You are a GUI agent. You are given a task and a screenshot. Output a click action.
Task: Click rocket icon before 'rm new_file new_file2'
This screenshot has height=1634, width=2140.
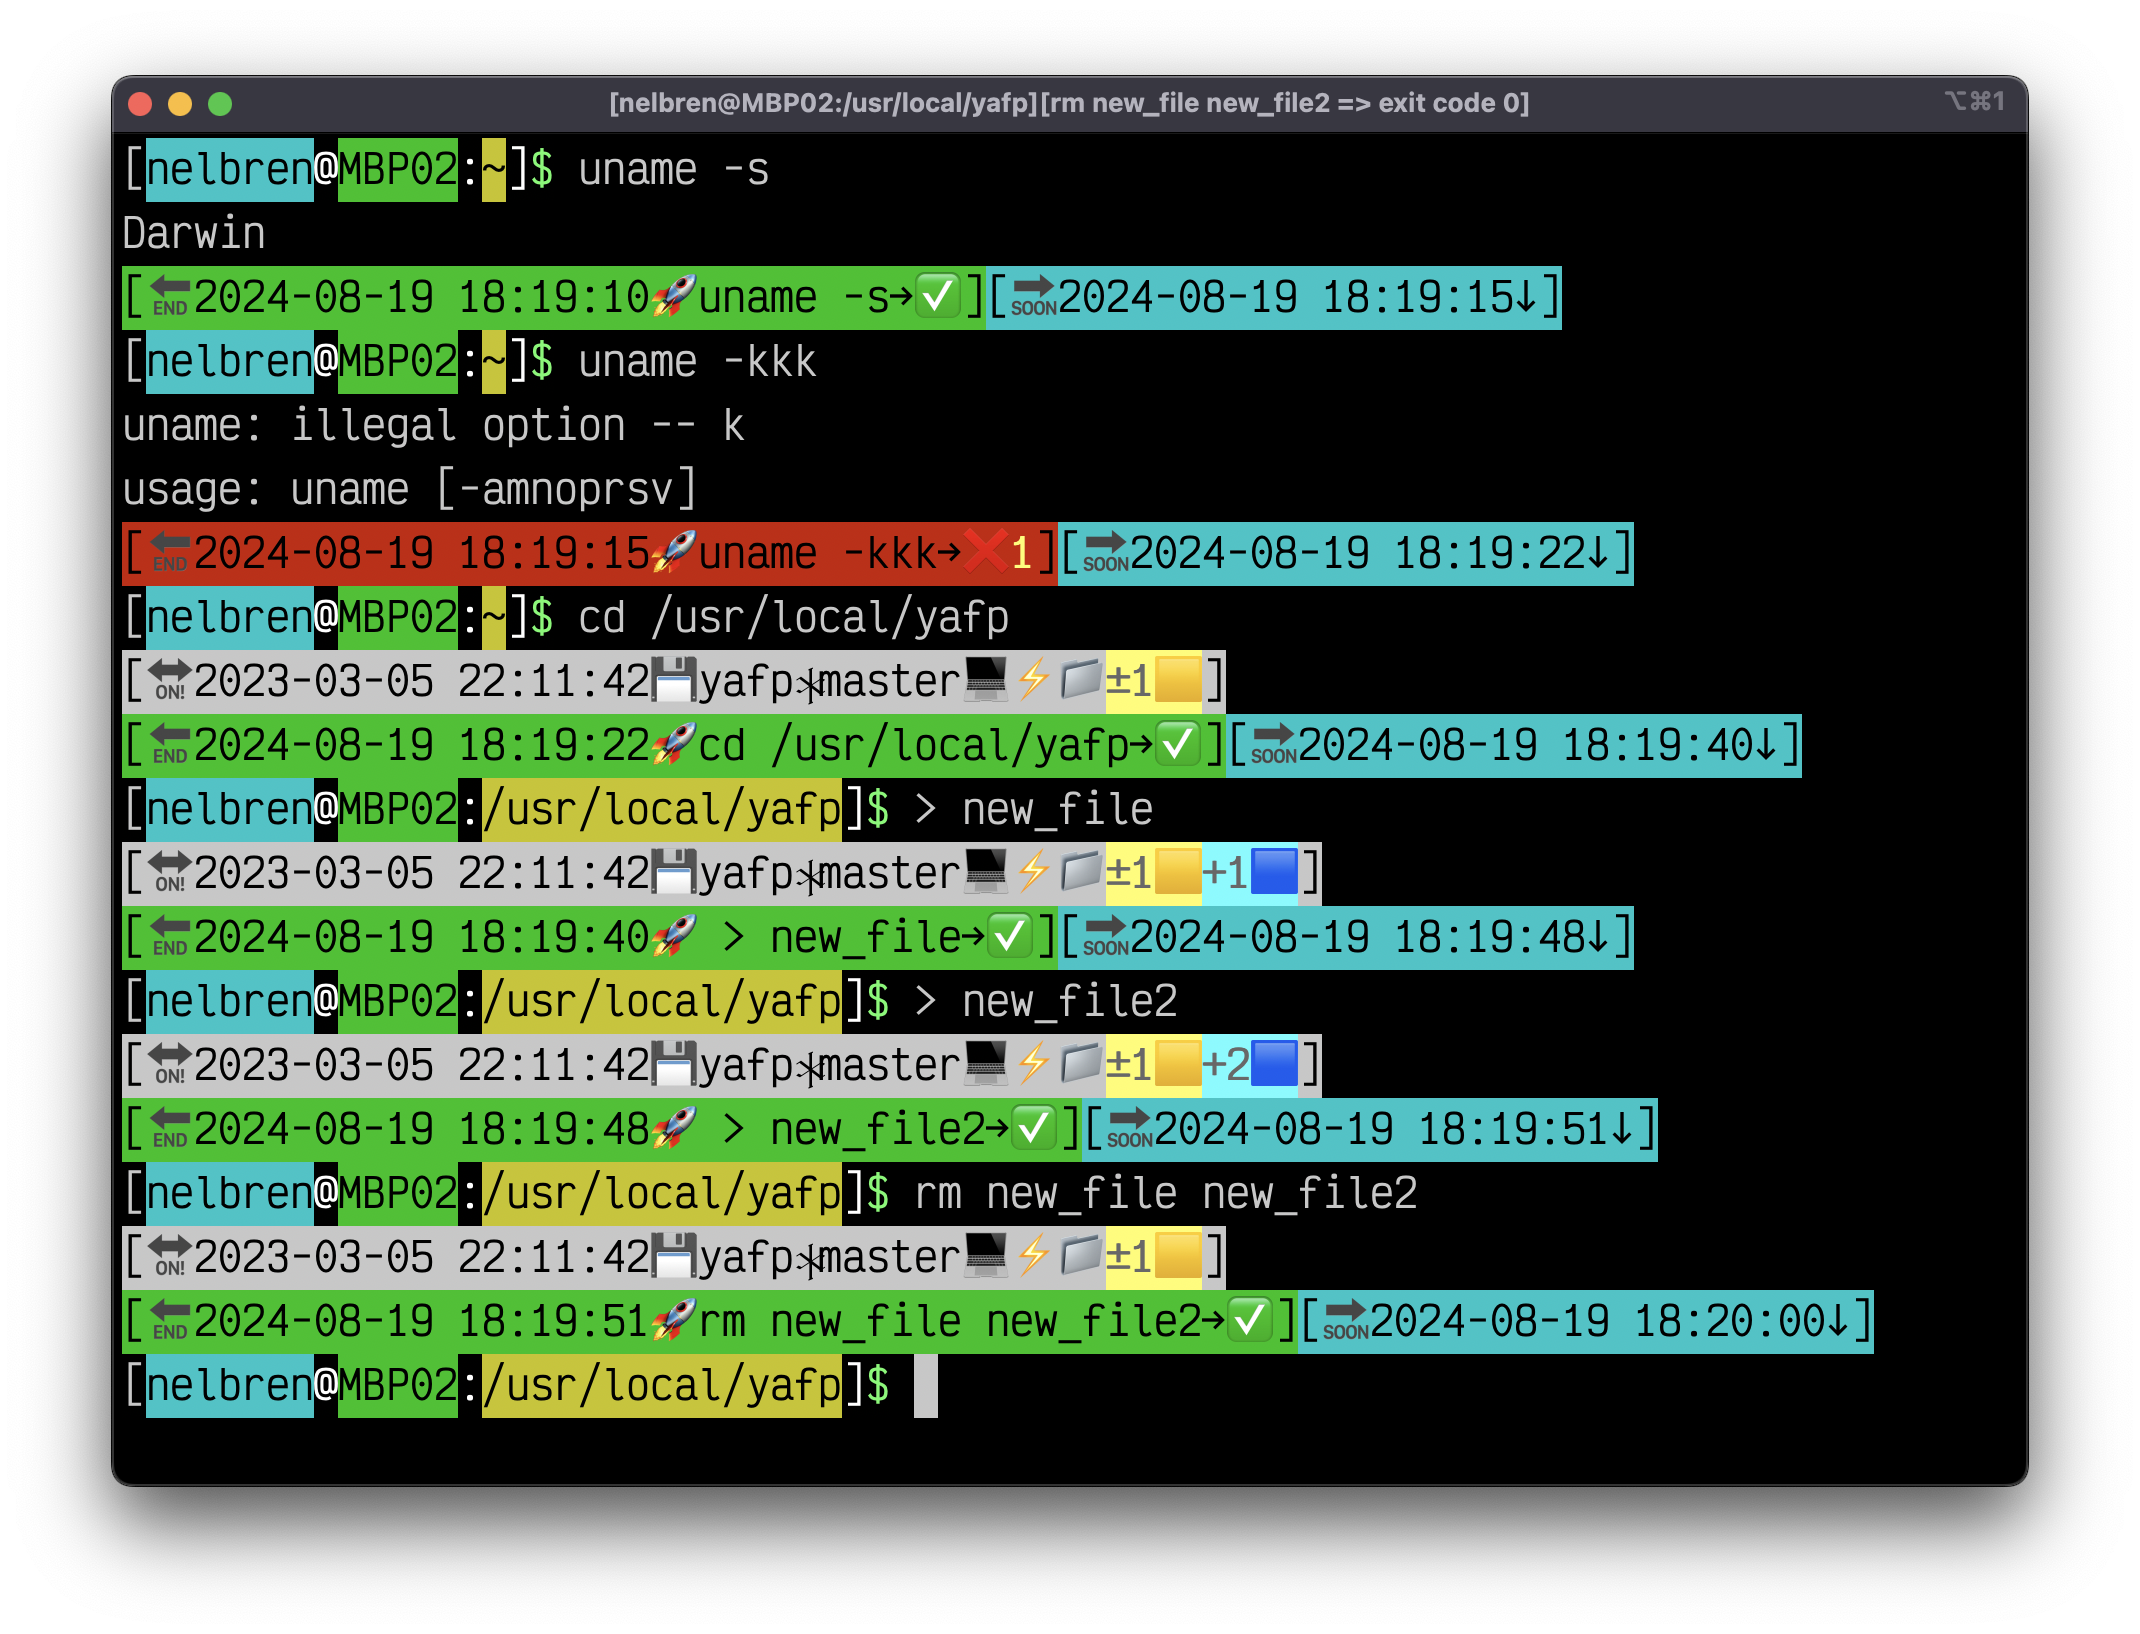(x=674, y=1321)
